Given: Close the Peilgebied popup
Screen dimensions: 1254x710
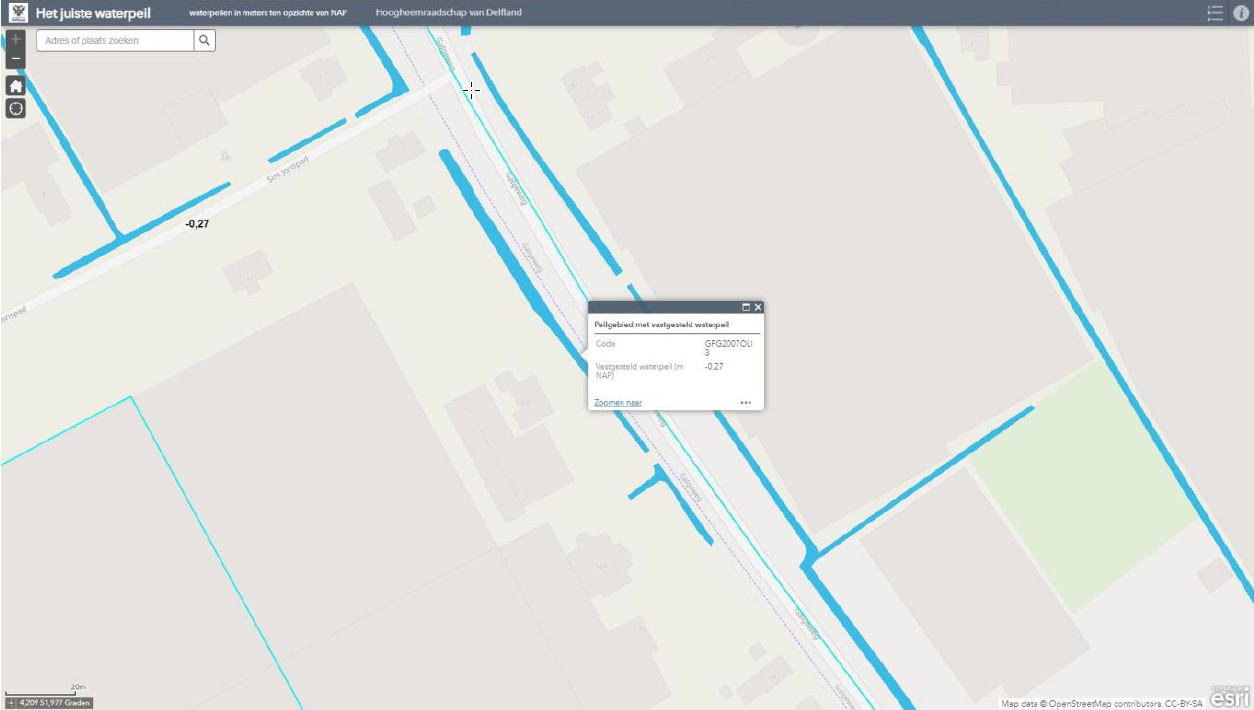Looking at the screenshot, I should click(758, 307).
